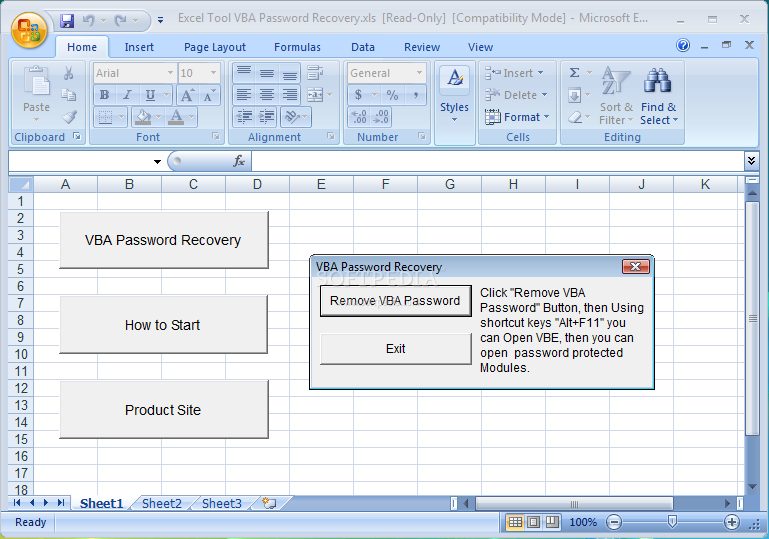Click the VBA Password Recovery sheet button

[x=164, y=240]
